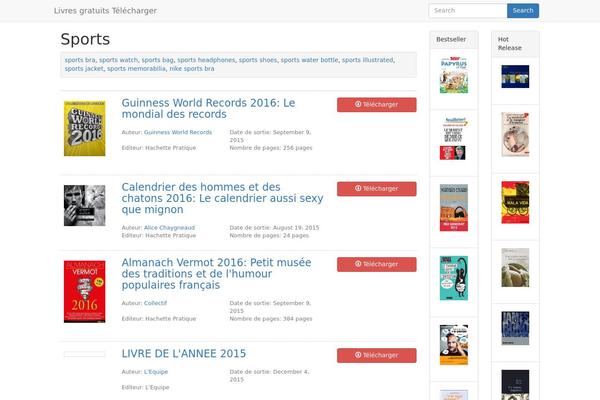This screenshot has height=400, width=600.
Task: Open the second Bestseller cover with red portrait
Action: click(x=454, y=139)
